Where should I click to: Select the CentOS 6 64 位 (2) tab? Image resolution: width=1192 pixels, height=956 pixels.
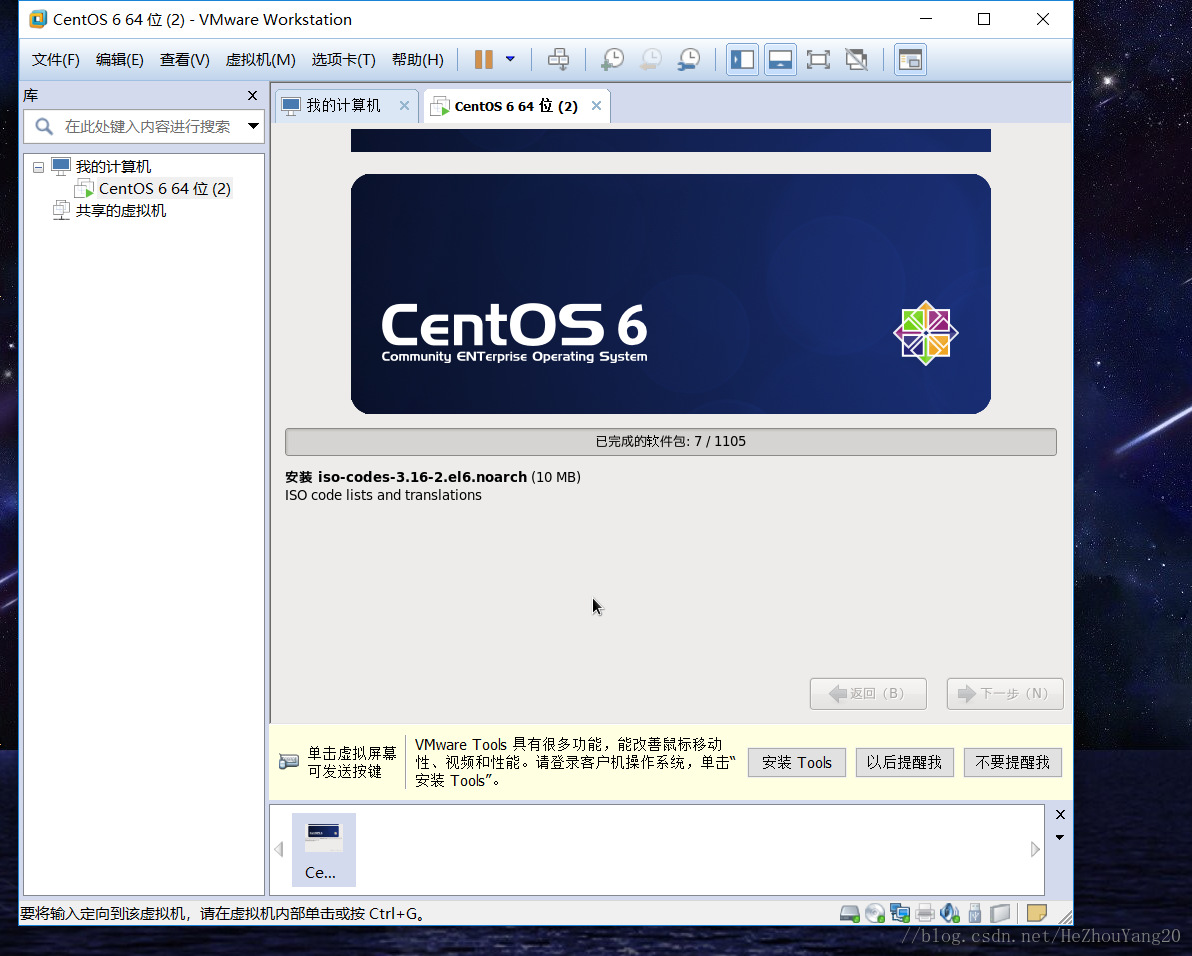tap(515, 106)
